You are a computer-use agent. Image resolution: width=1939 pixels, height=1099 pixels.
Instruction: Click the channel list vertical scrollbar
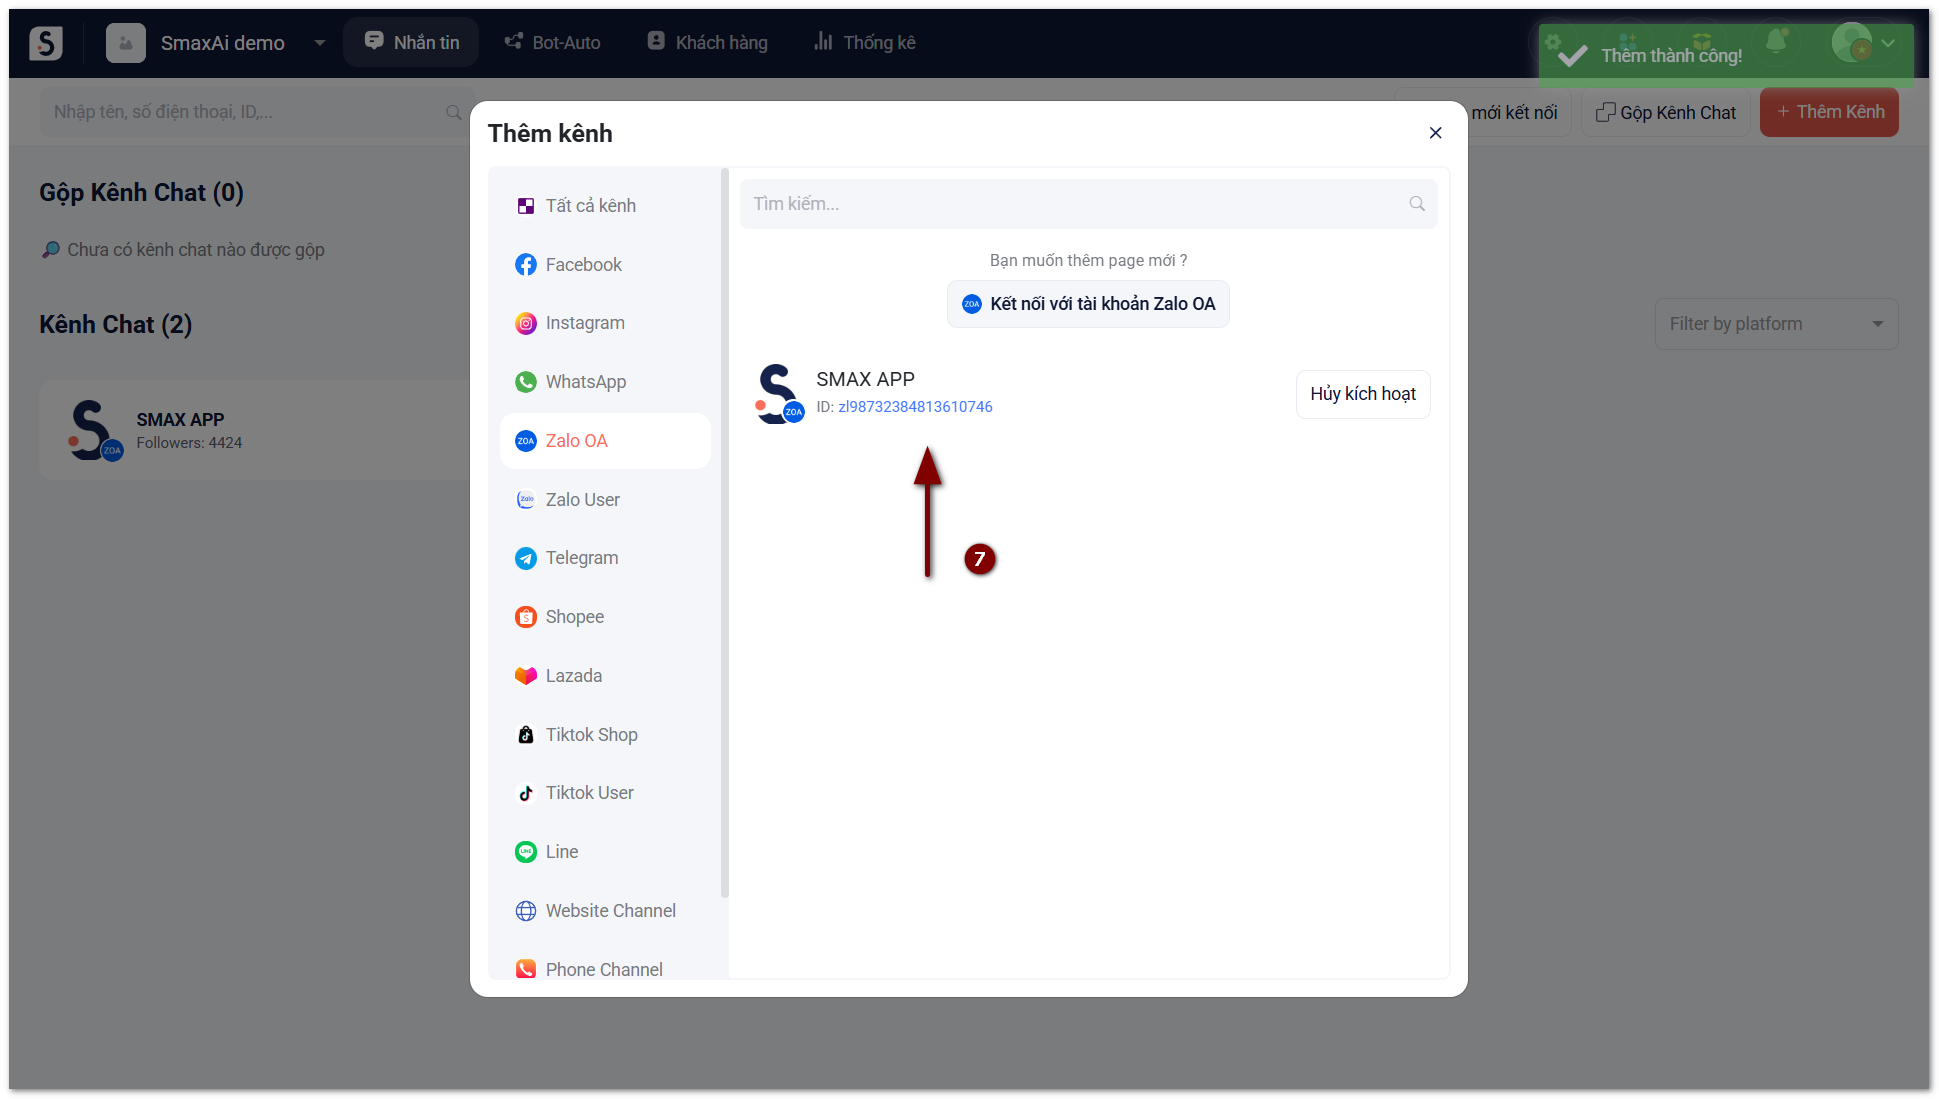(724, 530)
